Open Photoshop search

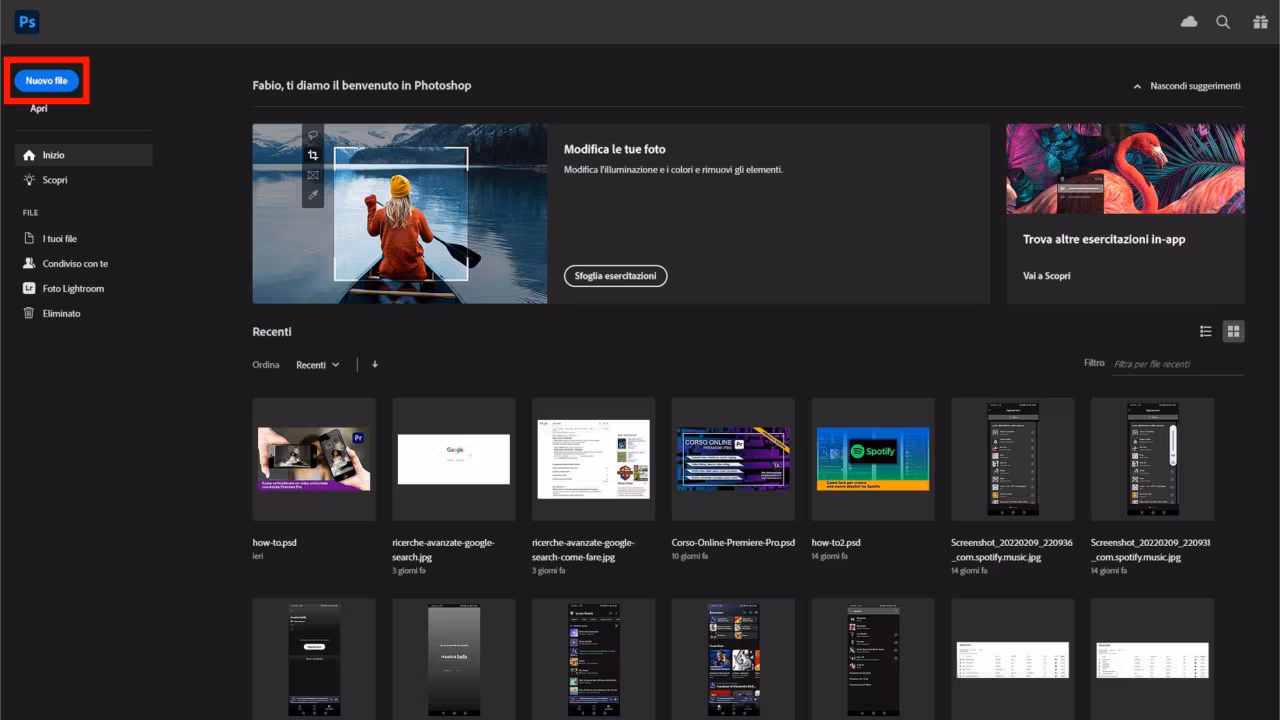[x=1223, y=21]
